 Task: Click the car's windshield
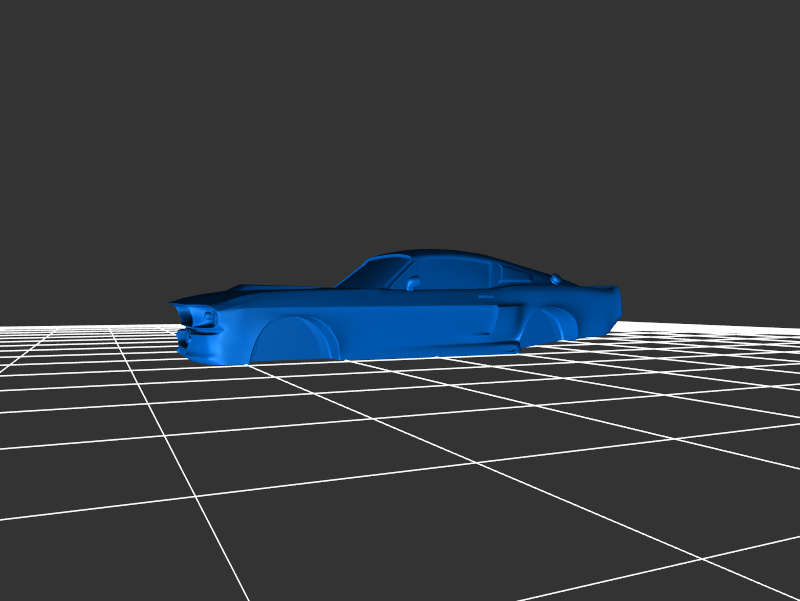(x=375, y=272)
